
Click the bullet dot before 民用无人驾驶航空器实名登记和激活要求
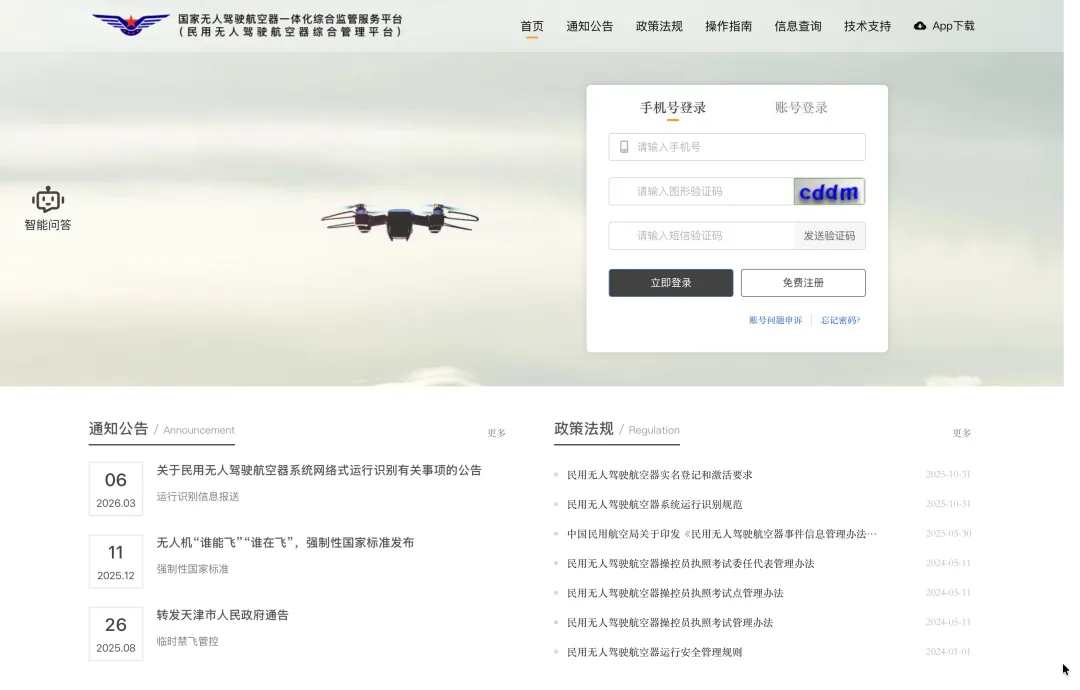coord(557,475)
